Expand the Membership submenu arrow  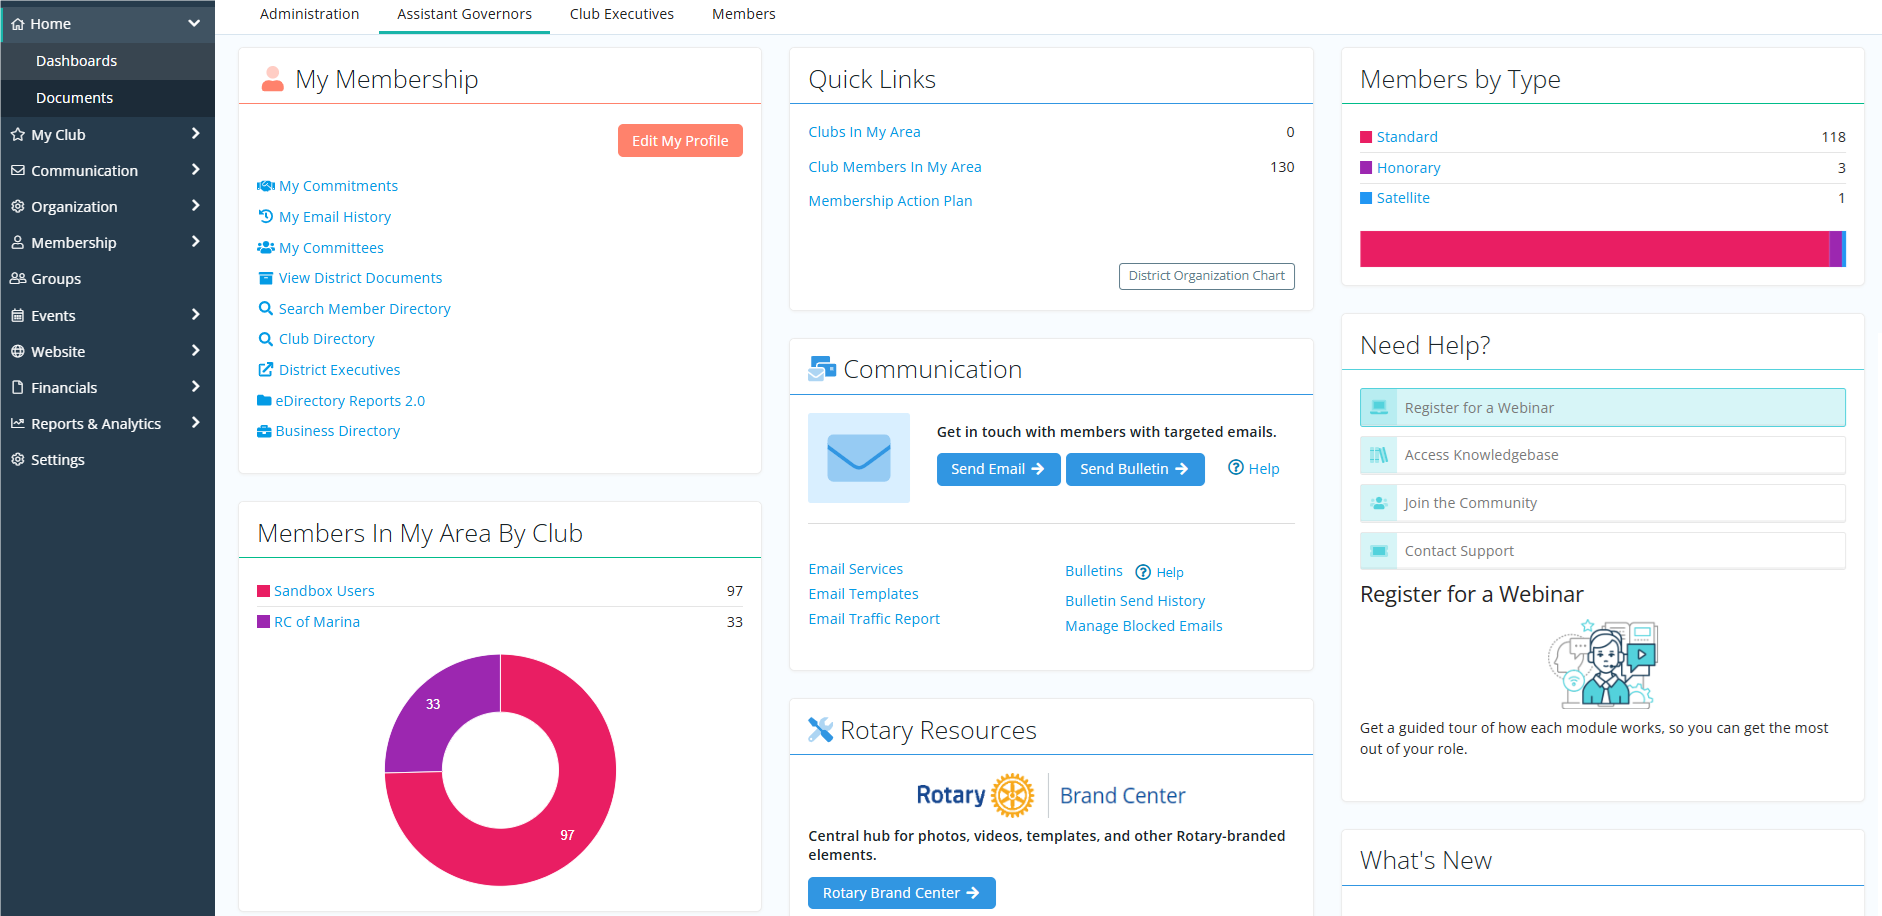click(x=195, y=242)
